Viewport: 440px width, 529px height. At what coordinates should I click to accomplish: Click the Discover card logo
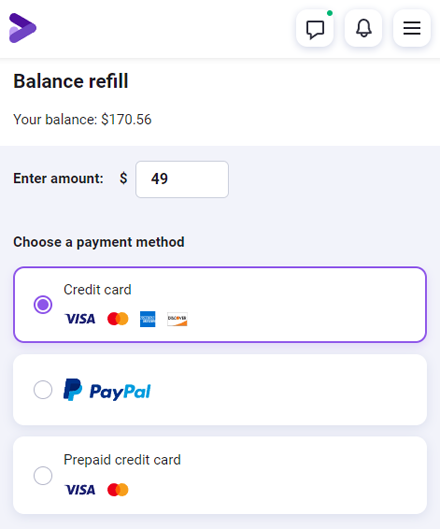pyautogui.click(x=177, y=319)
